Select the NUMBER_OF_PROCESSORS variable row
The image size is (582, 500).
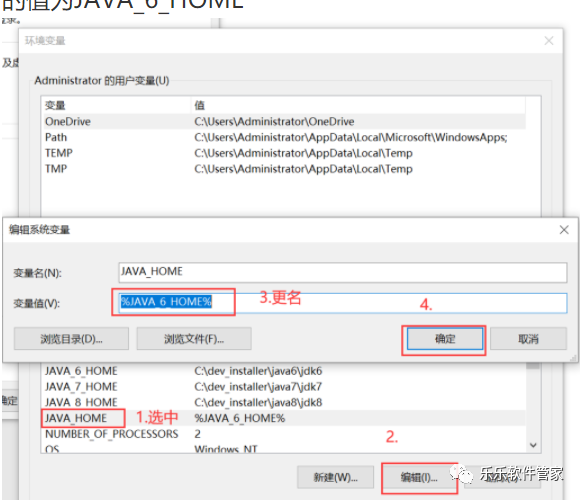283,434
